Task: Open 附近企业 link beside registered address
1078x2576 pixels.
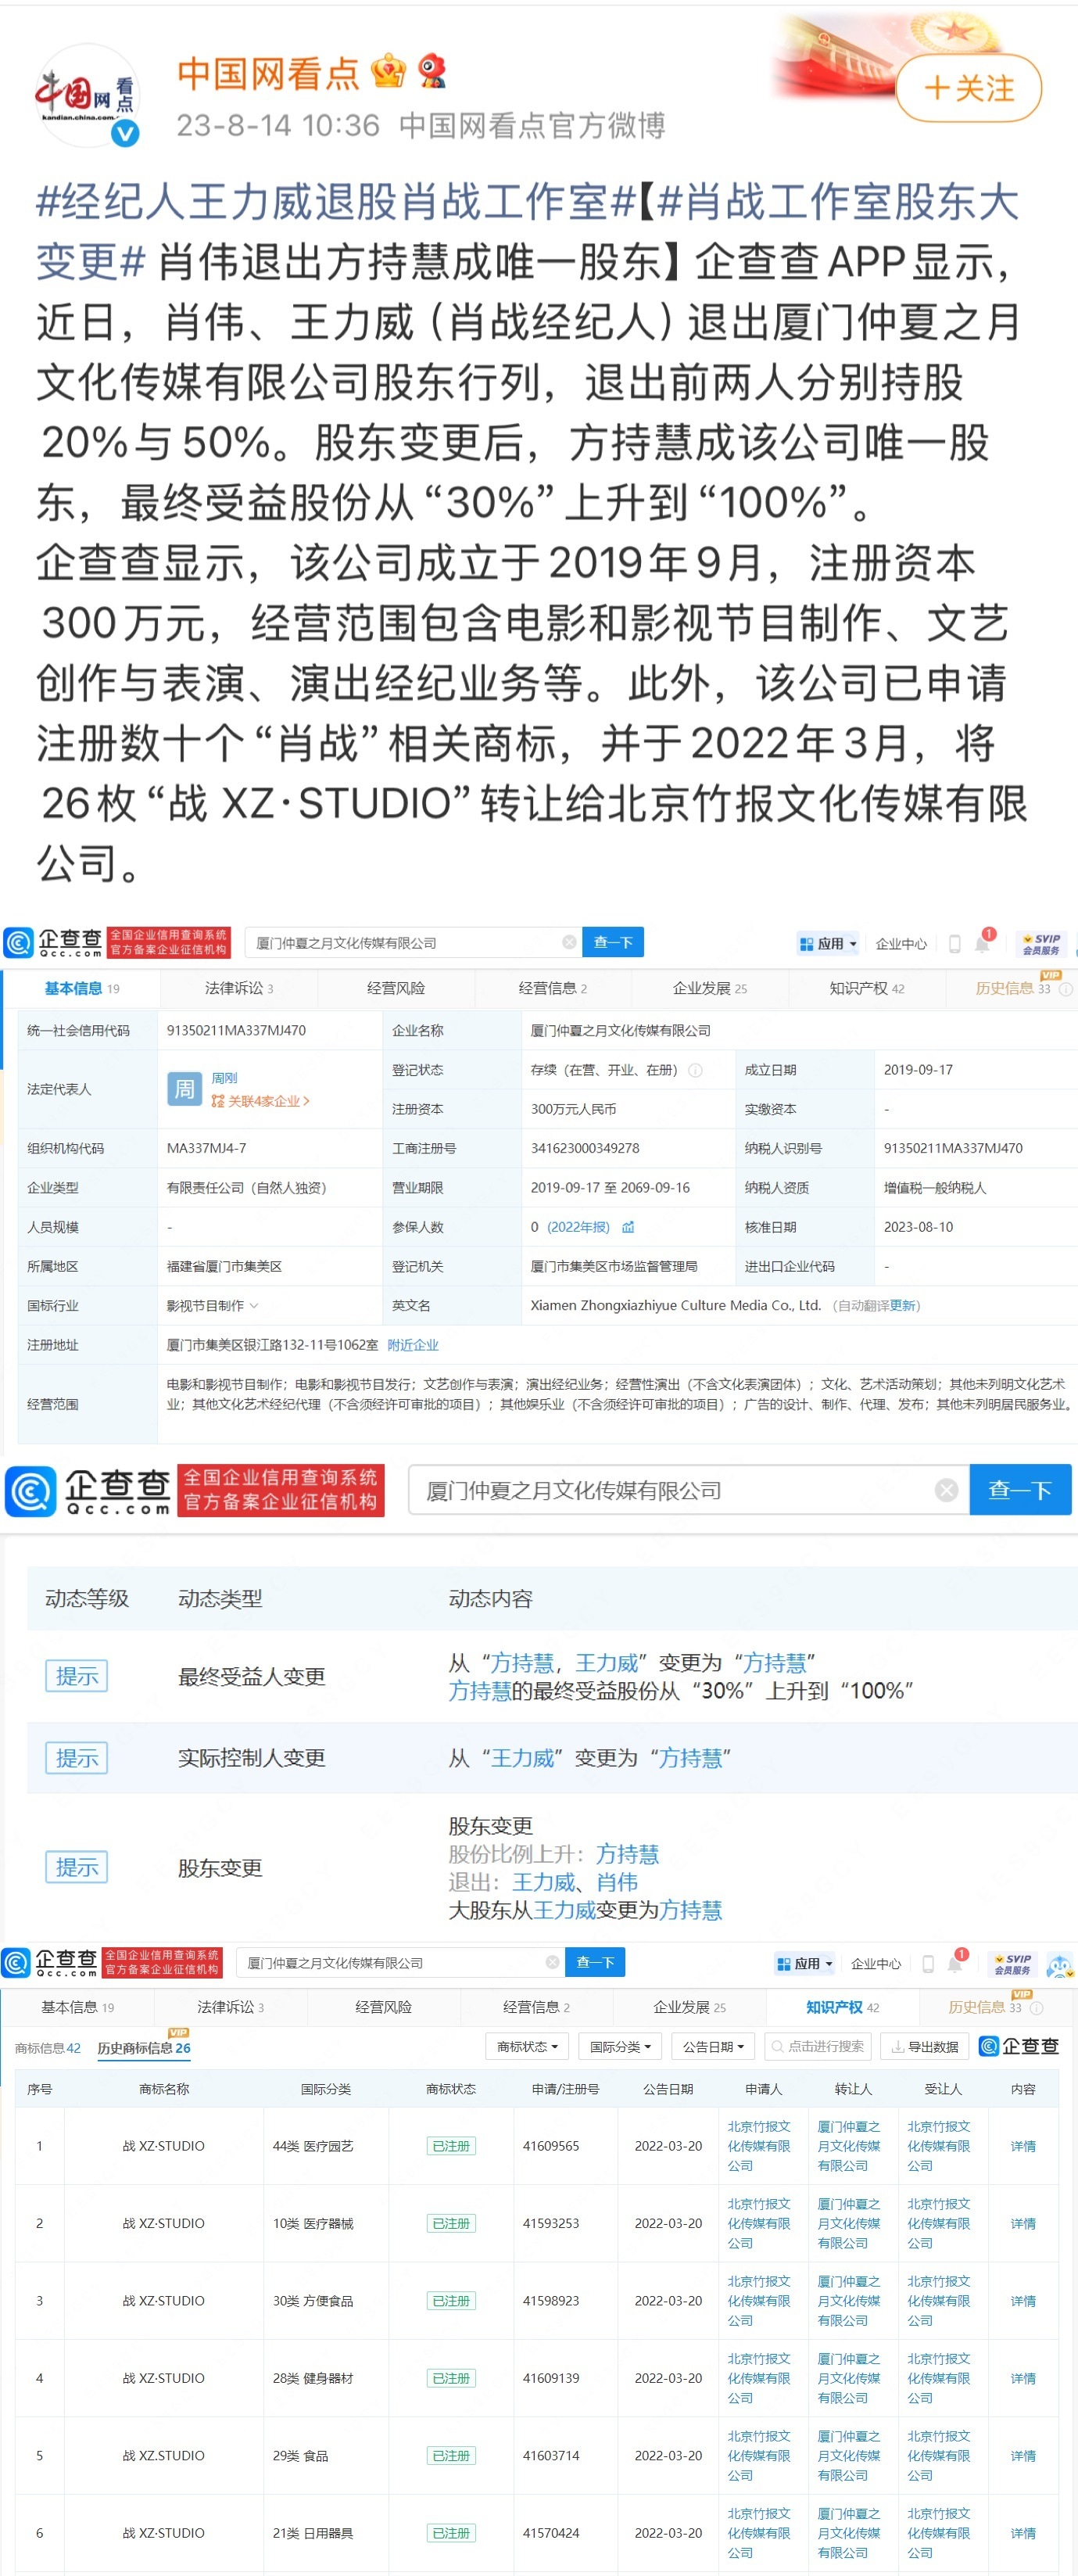Action: click(413, 1345)
